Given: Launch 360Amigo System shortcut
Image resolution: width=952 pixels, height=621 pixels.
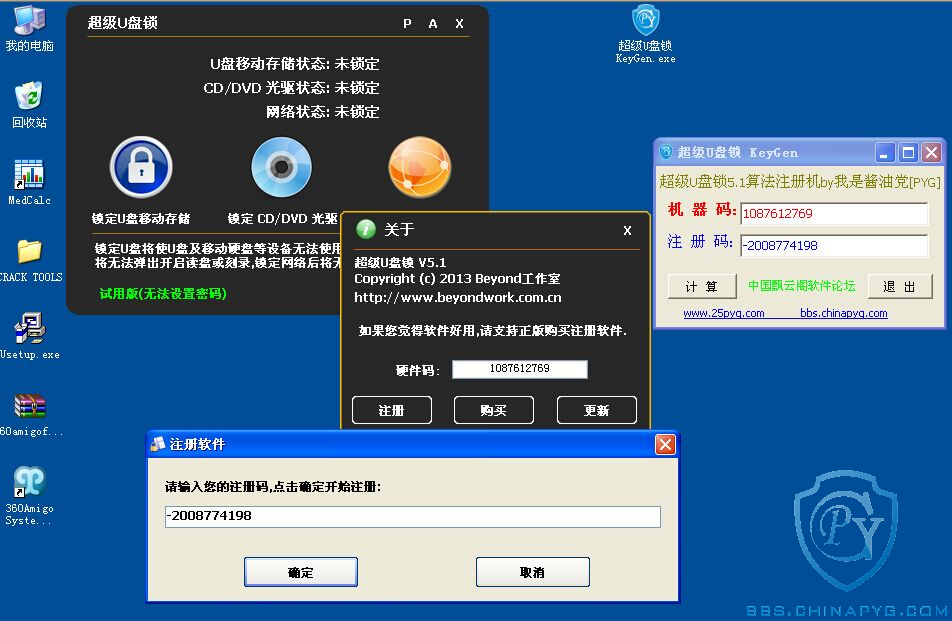Looking at the screenshot, I should point(29,495).
